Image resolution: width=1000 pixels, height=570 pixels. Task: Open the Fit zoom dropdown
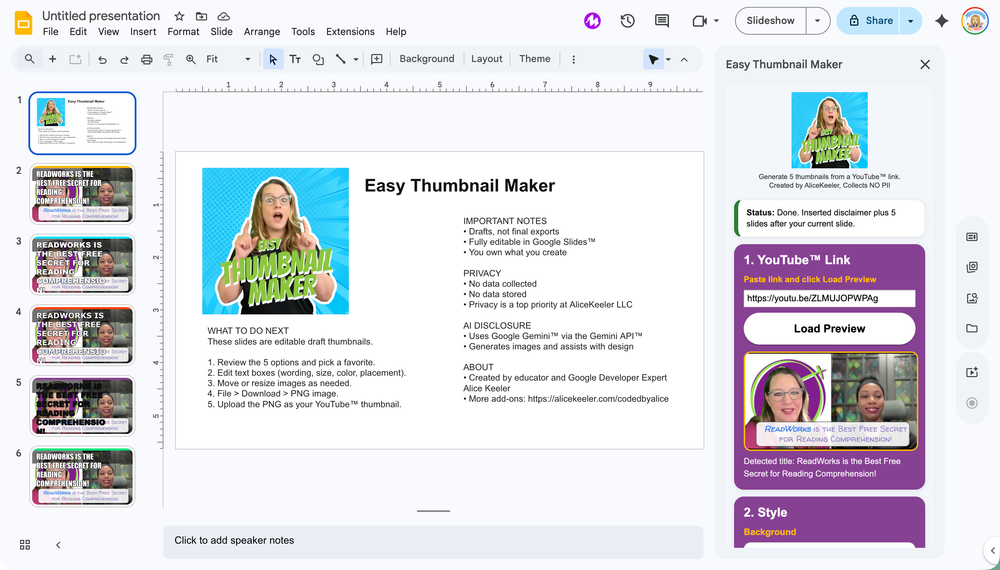228,59
